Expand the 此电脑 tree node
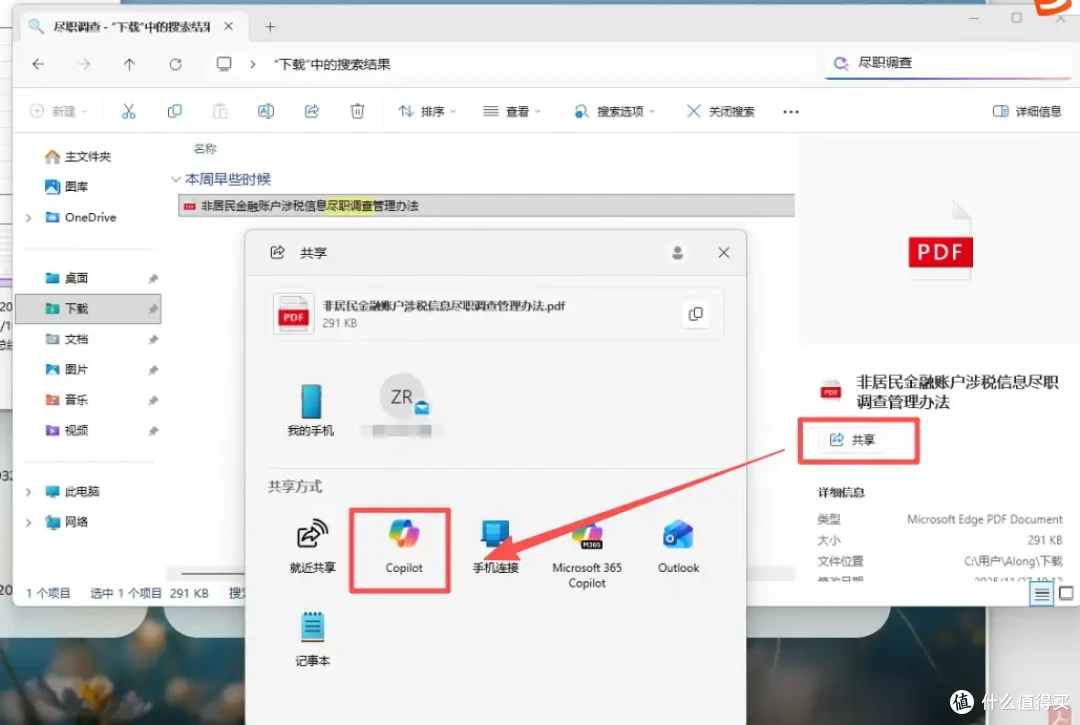Image resolution: width=1080 pixels, height=725 pixels. [x=28, y=492]
